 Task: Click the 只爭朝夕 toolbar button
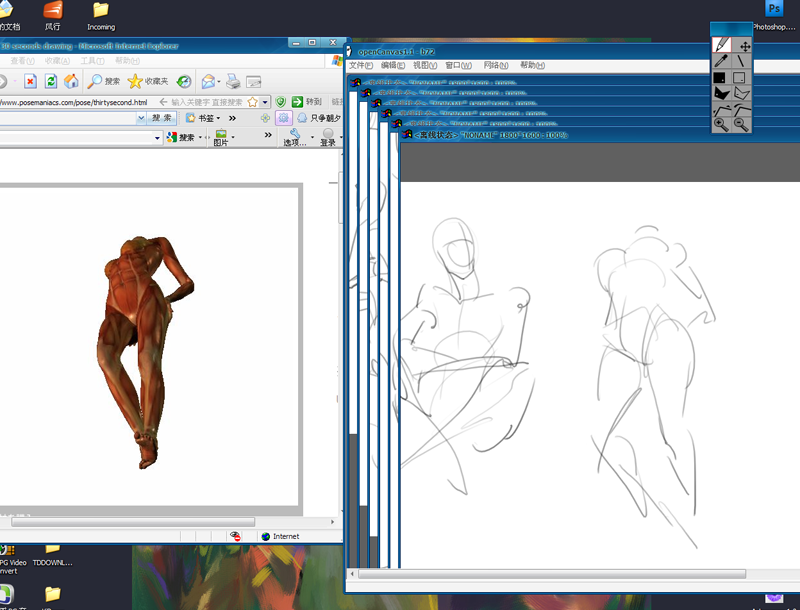click(319, 118)
